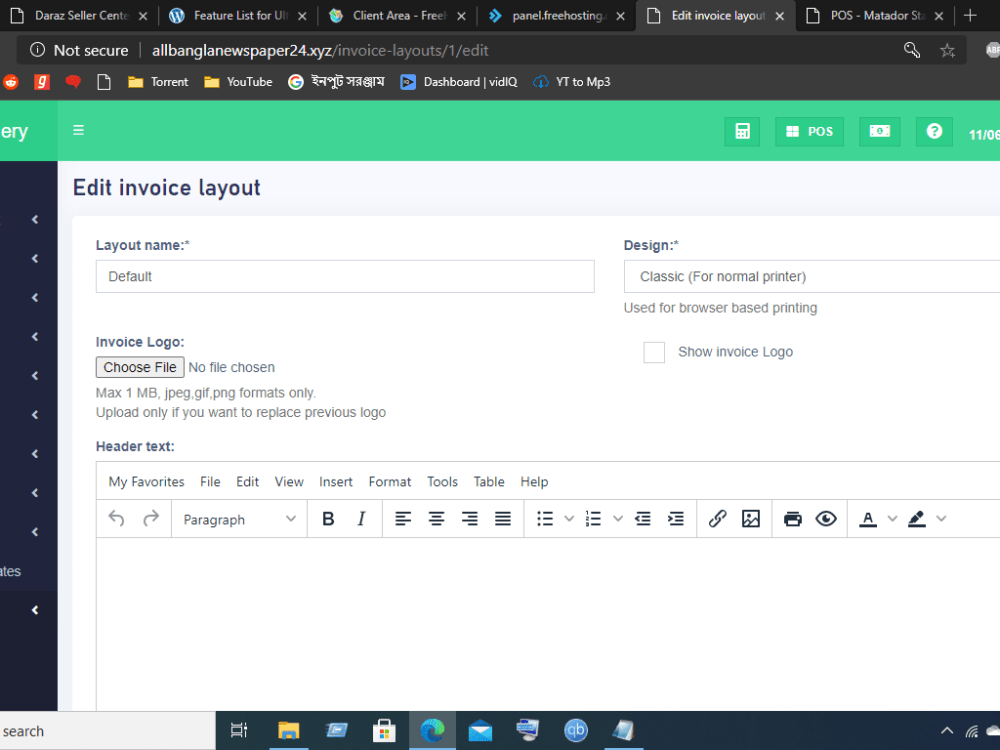Toggle italic formatting in editor

pyautogui.click(x=361, y=518)
